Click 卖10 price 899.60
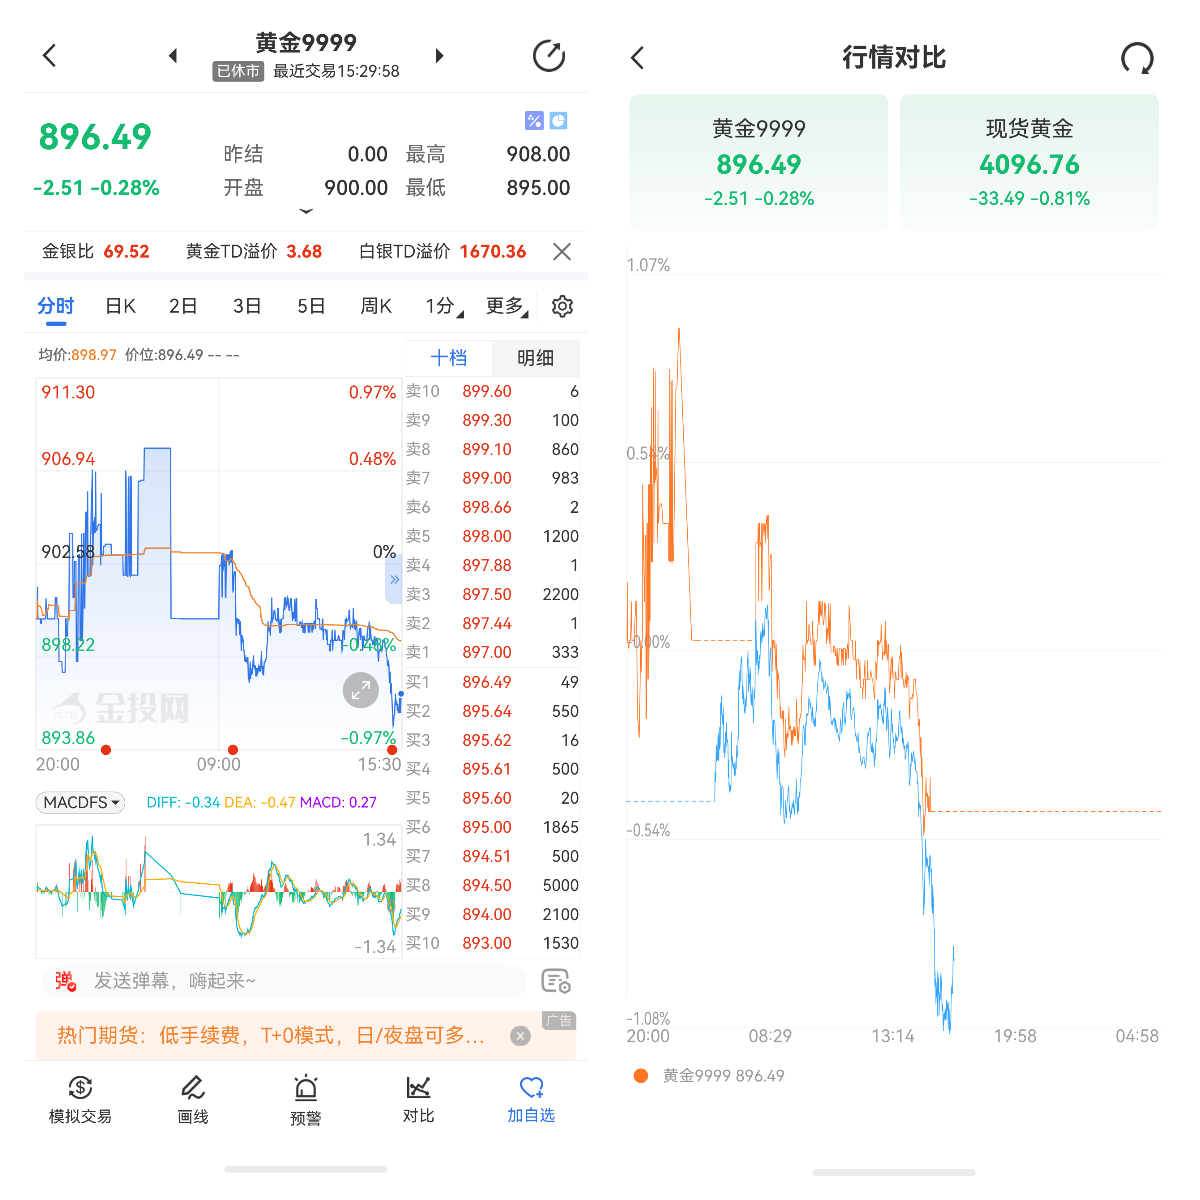 pyautogui.click(x=487, y=392)
